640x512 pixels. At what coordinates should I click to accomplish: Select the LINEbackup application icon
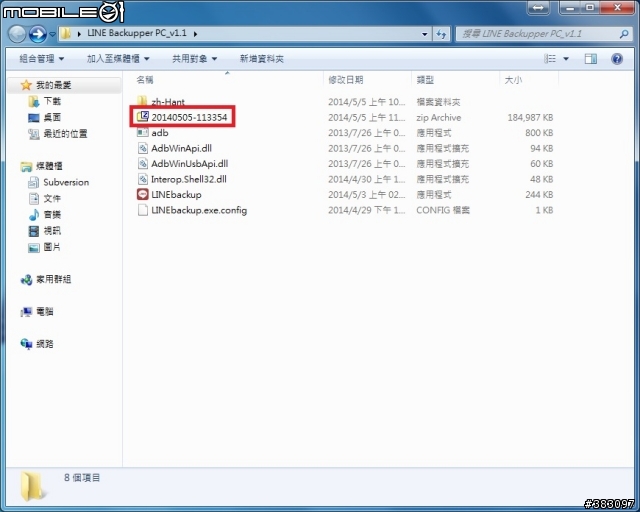click(x=142, y=194)
